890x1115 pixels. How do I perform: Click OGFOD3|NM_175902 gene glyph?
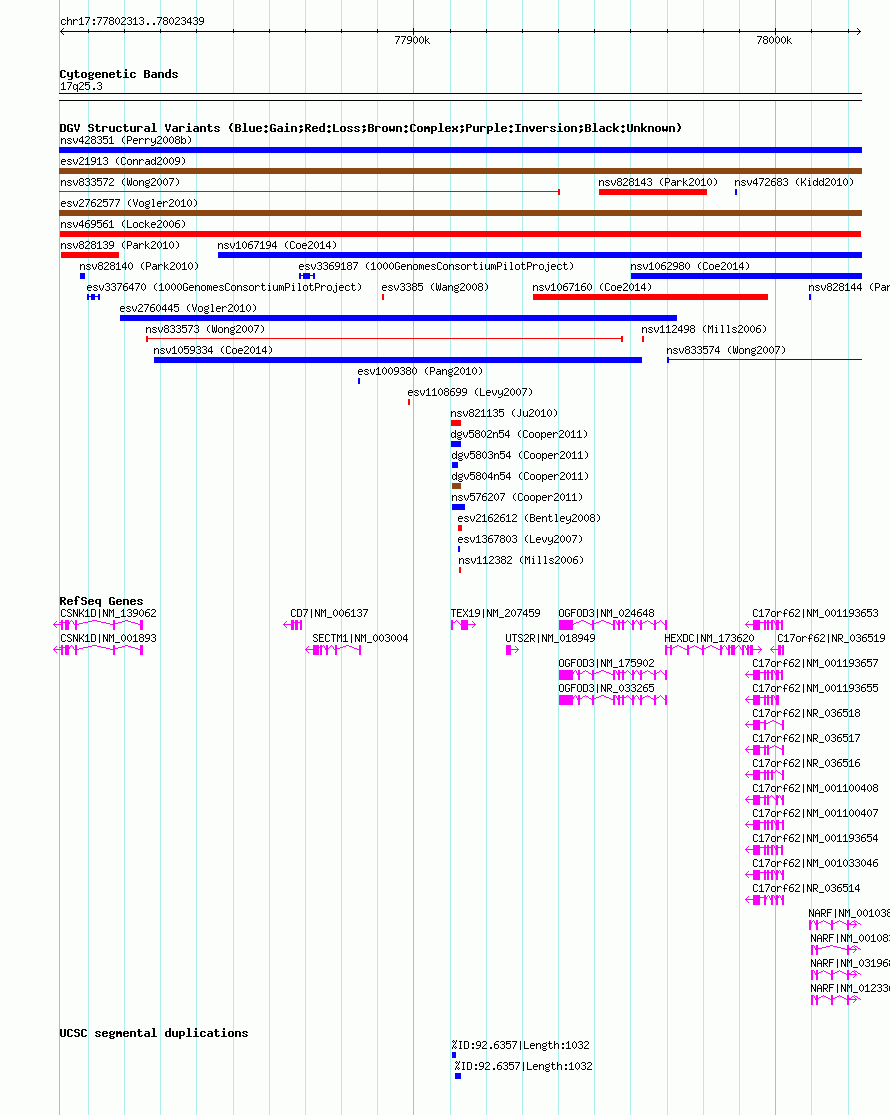613,675
